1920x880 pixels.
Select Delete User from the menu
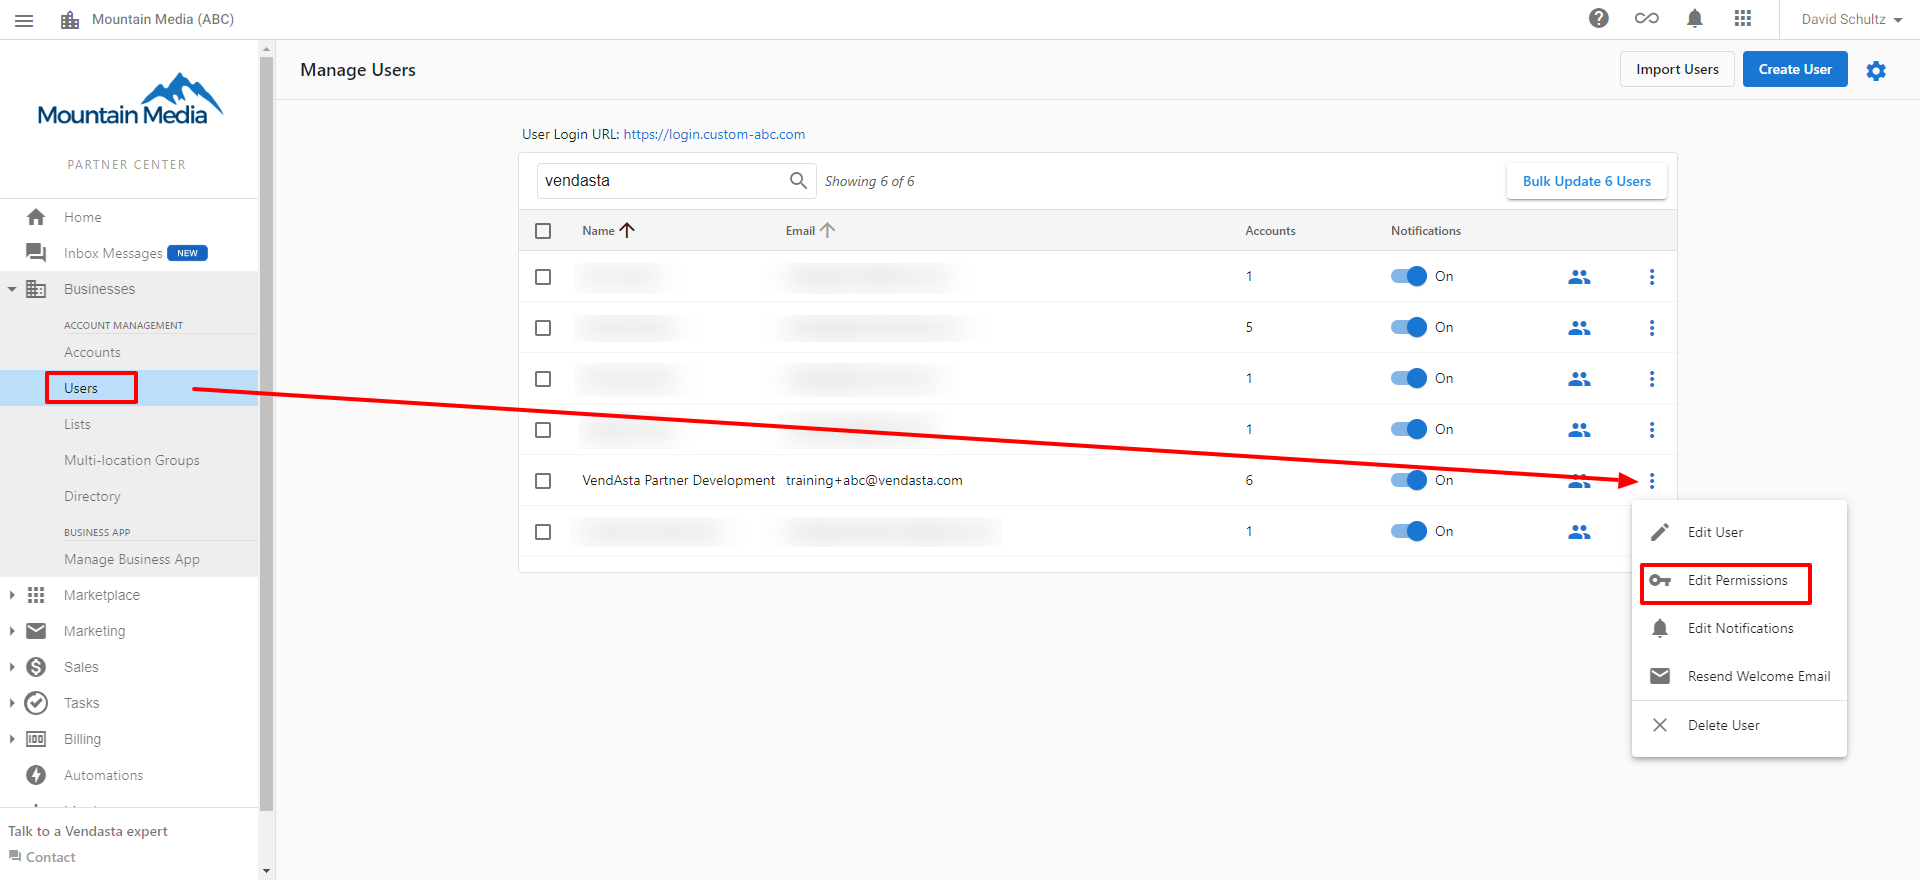click(1739, 725)
